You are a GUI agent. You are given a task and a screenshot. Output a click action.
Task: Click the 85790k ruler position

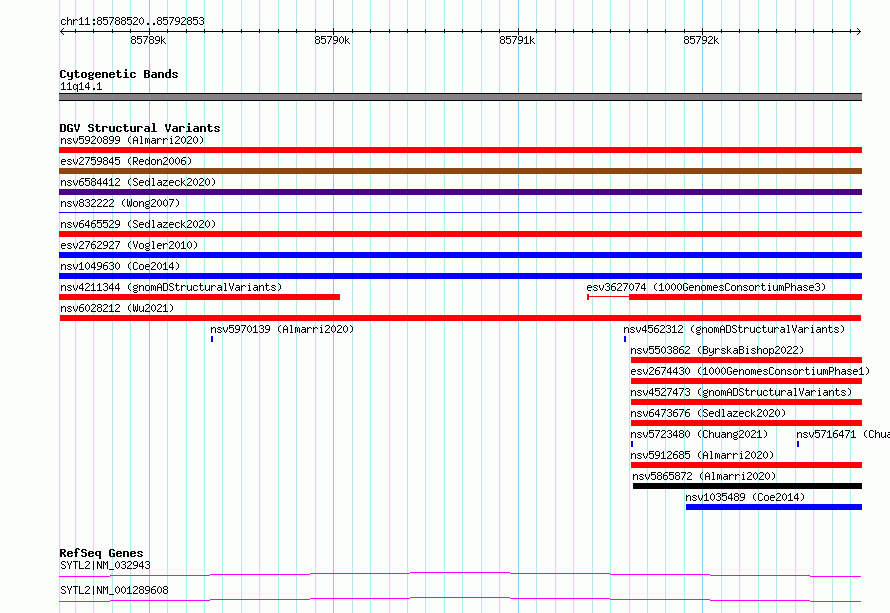click(x=332, y=40)
